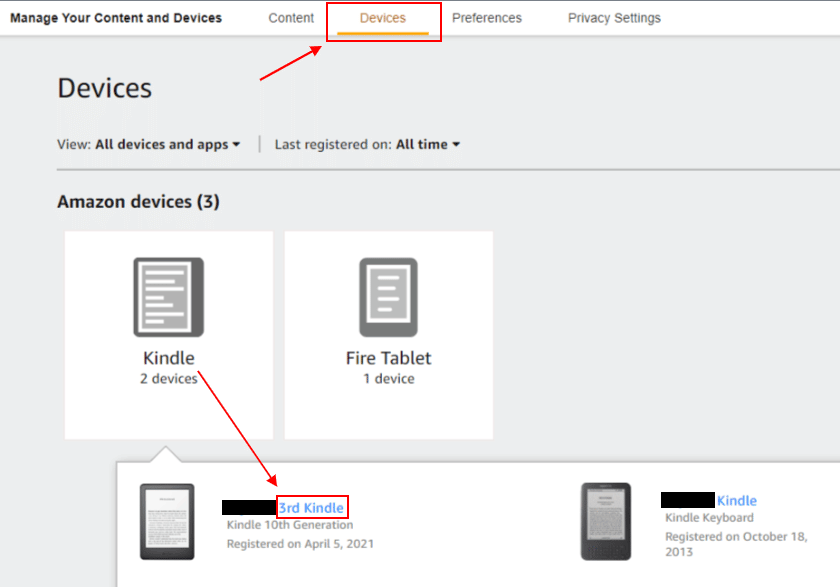
Task: Open the Privacy Settings tab
Action: 614,18
